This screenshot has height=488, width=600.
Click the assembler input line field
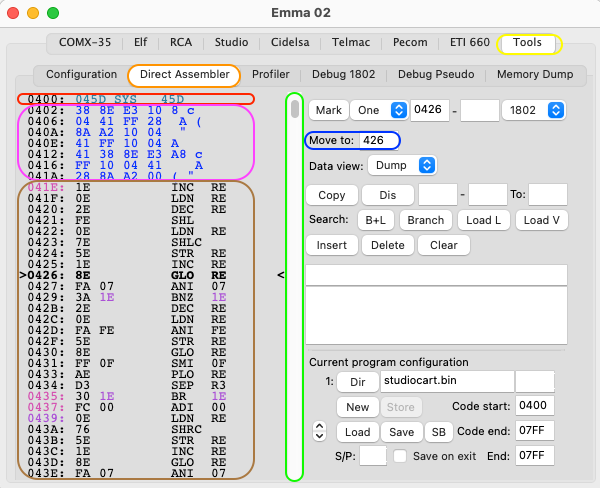436,275
